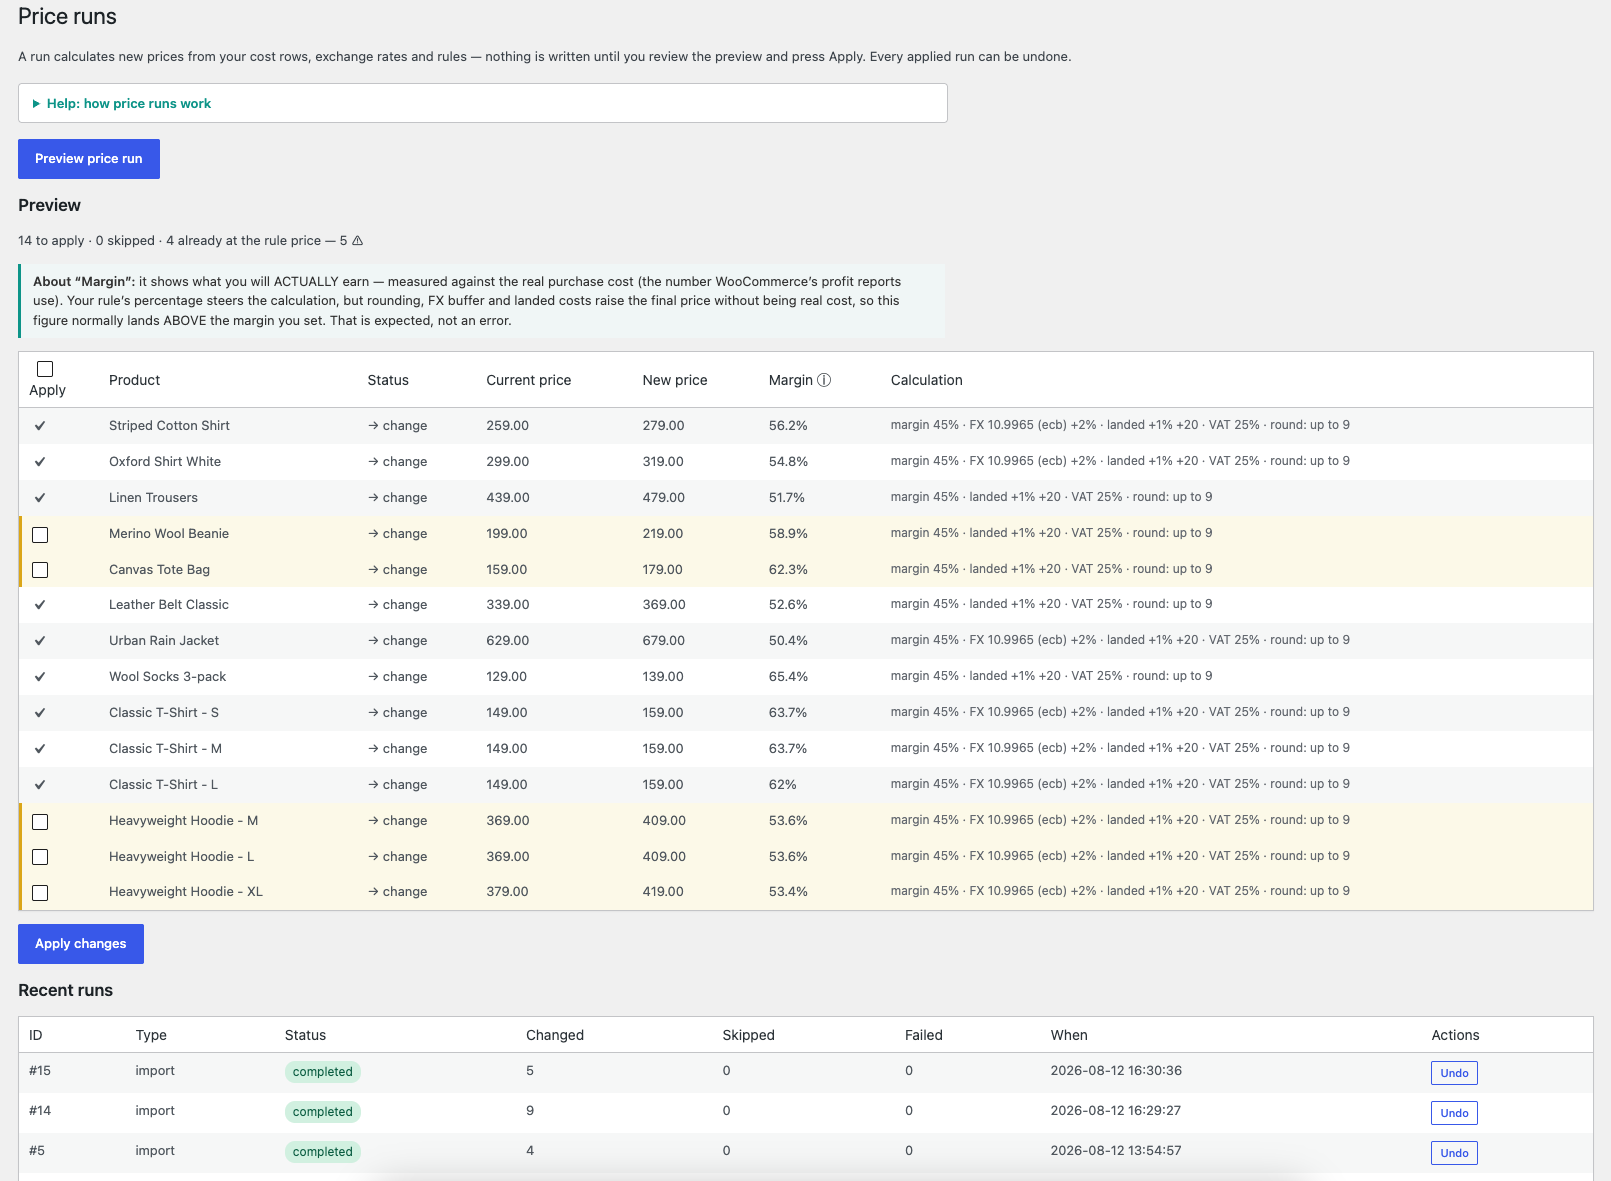This screenshot has width=1611, height=1181.
Task: Tick the Heavyweight Hoodie - XL checkbox
Action: tap(40, 893)
